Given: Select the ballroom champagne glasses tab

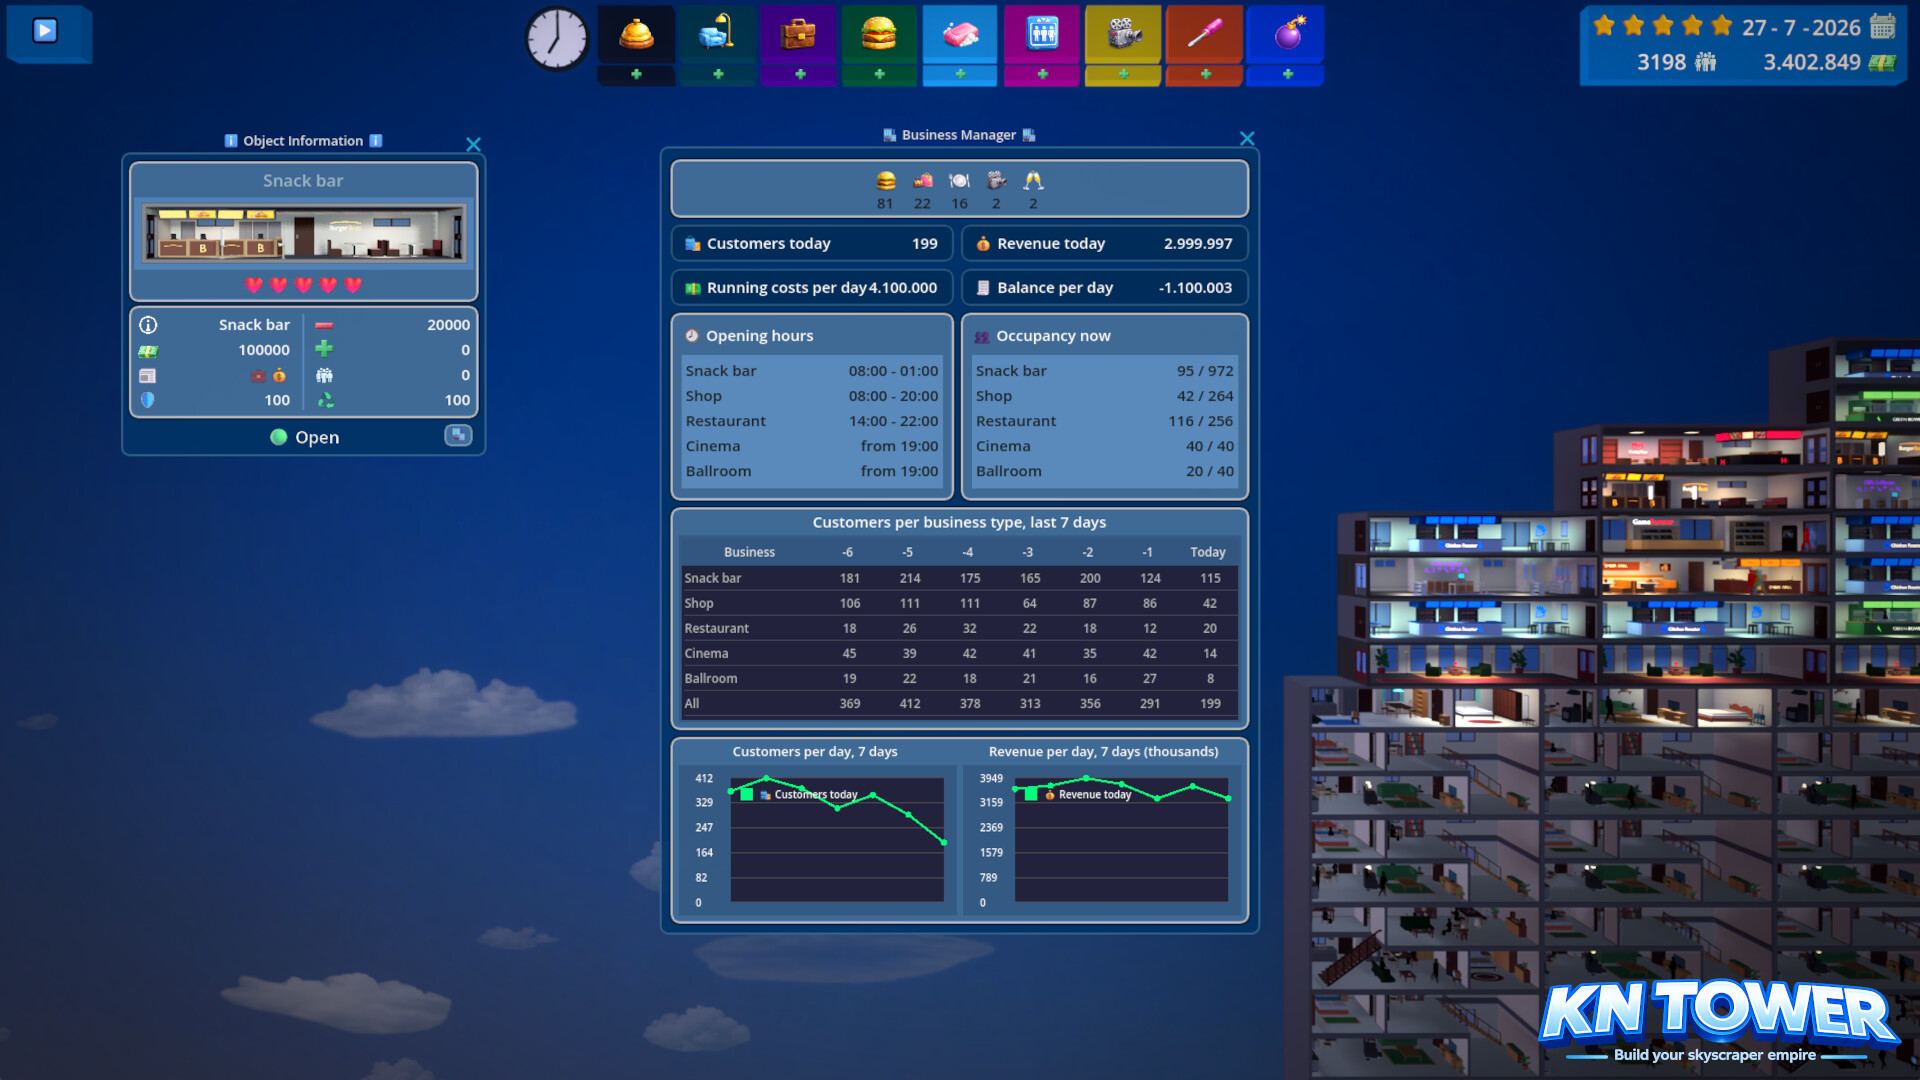Looking at the screenshot, I should 1033,189.
